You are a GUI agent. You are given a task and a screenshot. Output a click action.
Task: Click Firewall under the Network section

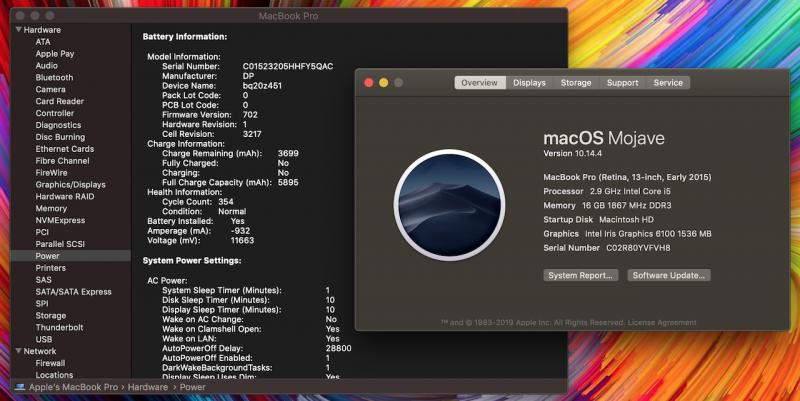coord(52,363)
